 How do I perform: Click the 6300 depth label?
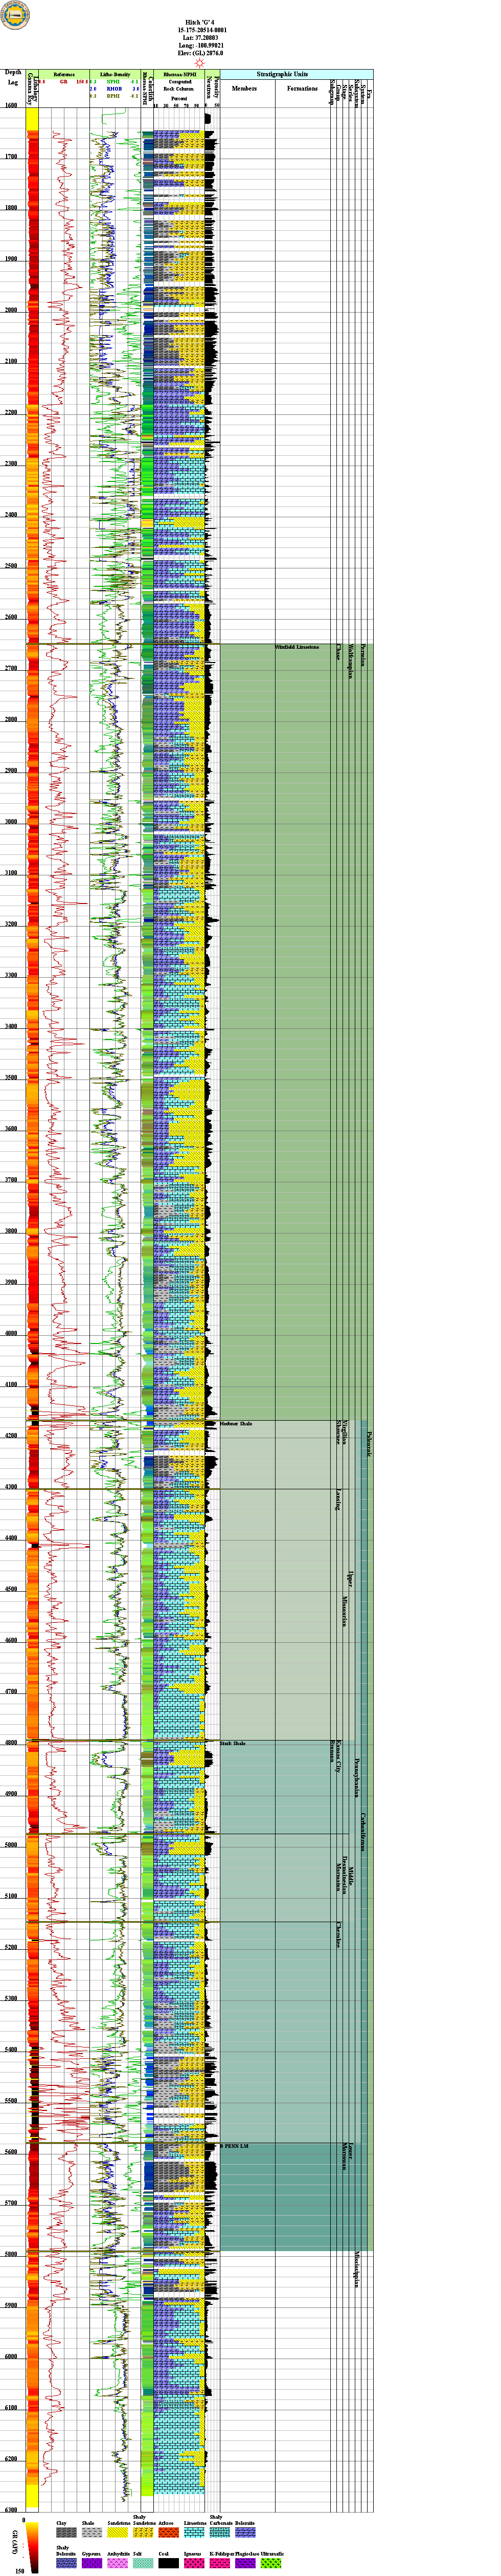click(11, 2510)
